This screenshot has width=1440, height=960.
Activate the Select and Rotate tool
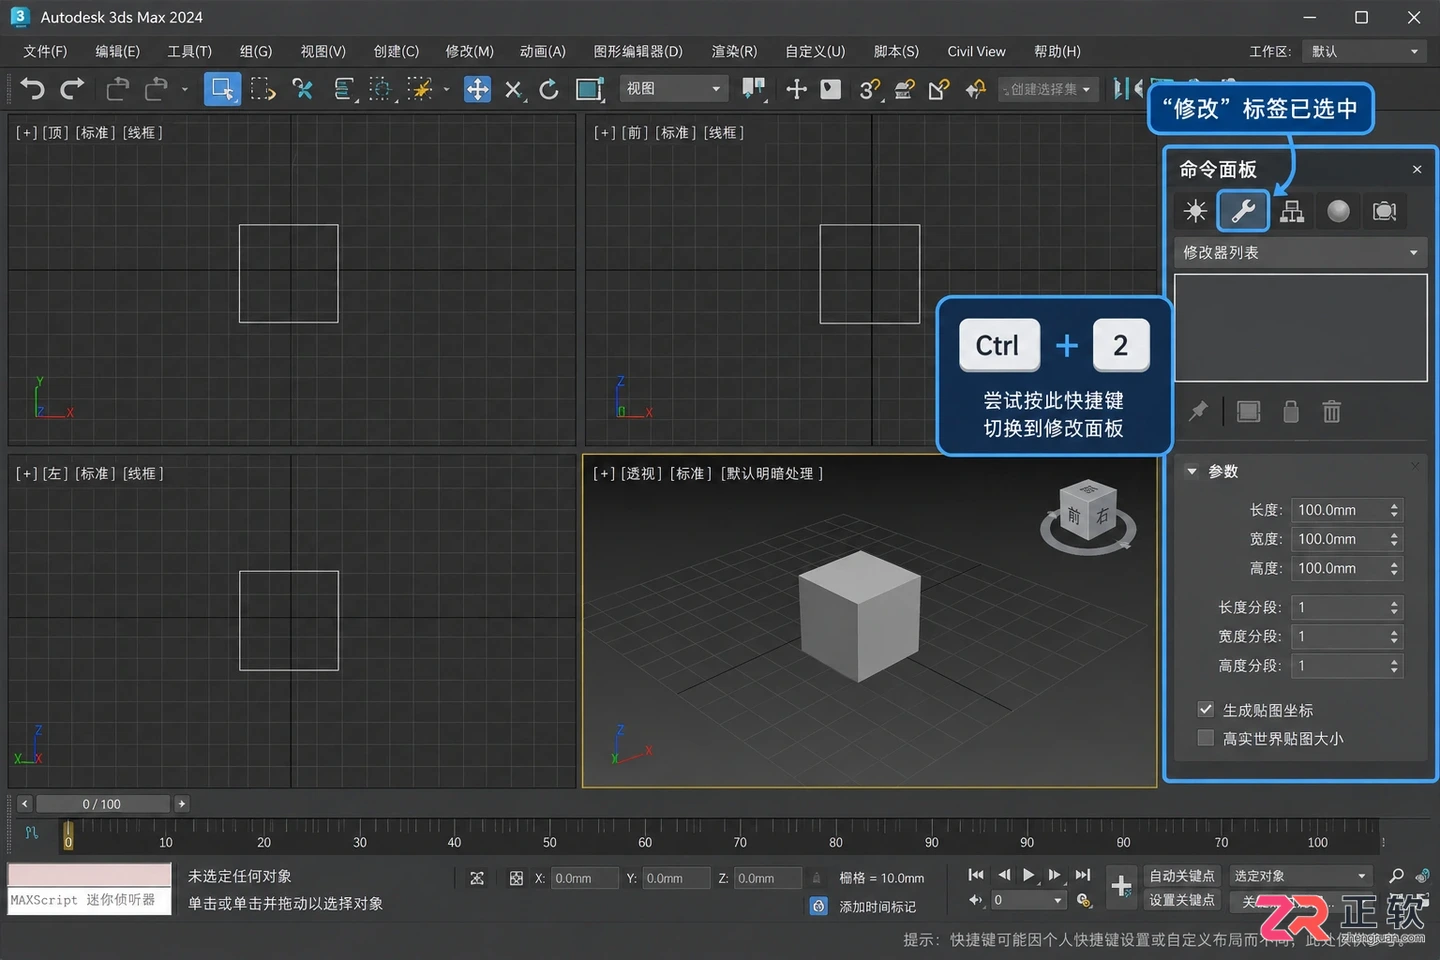pos(549,89)
